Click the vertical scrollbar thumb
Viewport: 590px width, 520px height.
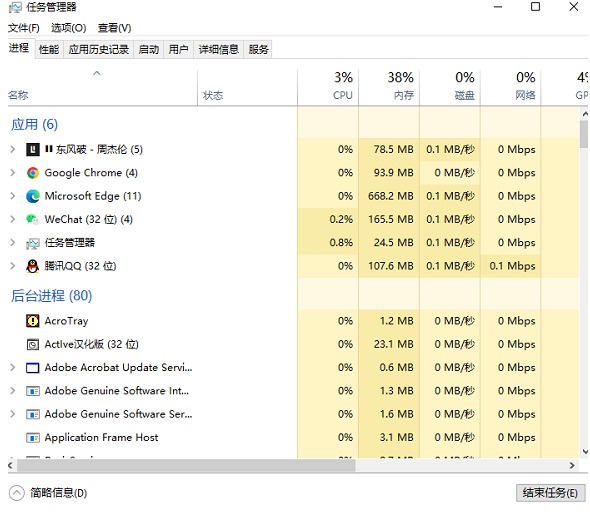point(584,134)
